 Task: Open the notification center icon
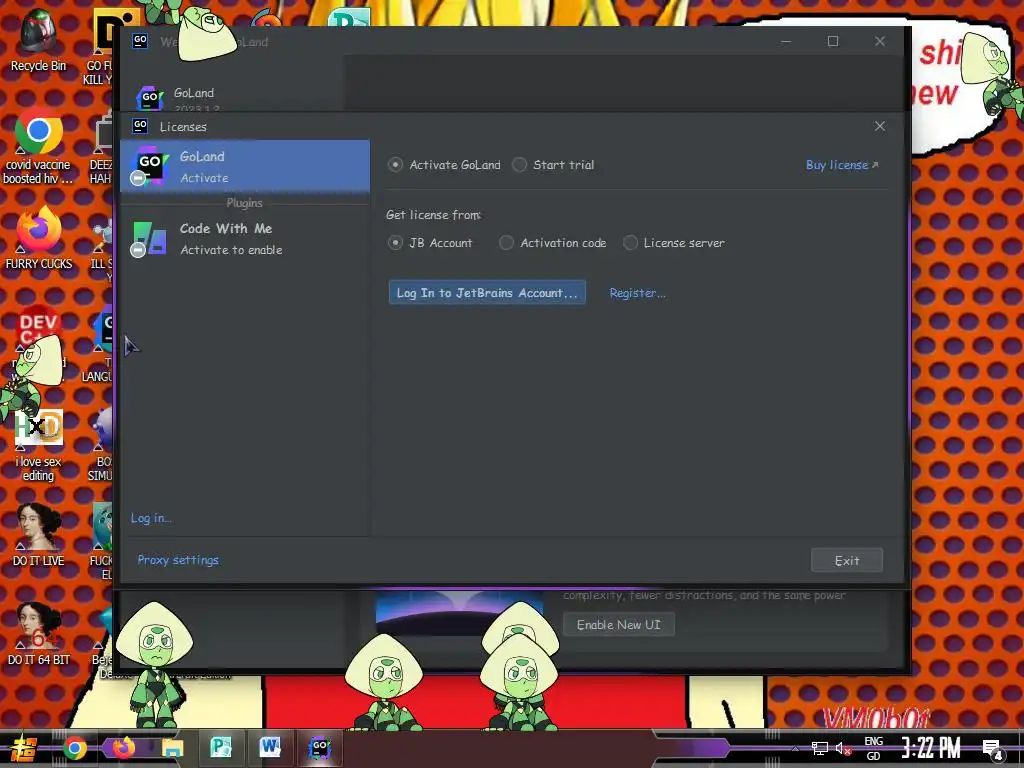pos(993,749)
